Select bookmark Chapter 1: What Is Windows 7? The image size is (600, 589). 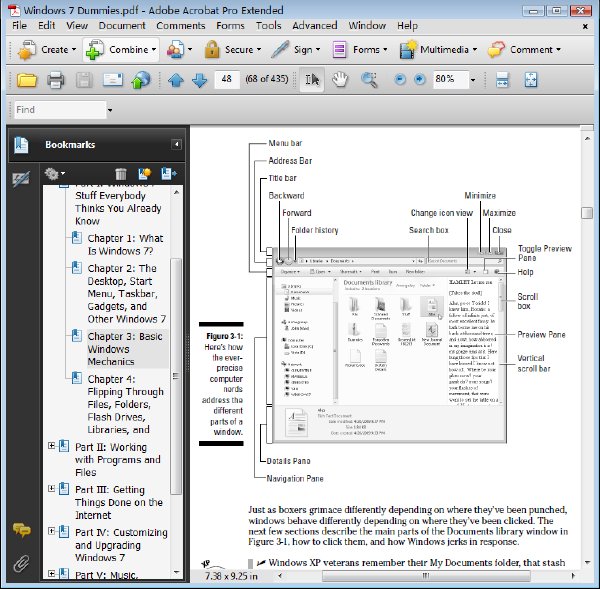coord(125,245)
